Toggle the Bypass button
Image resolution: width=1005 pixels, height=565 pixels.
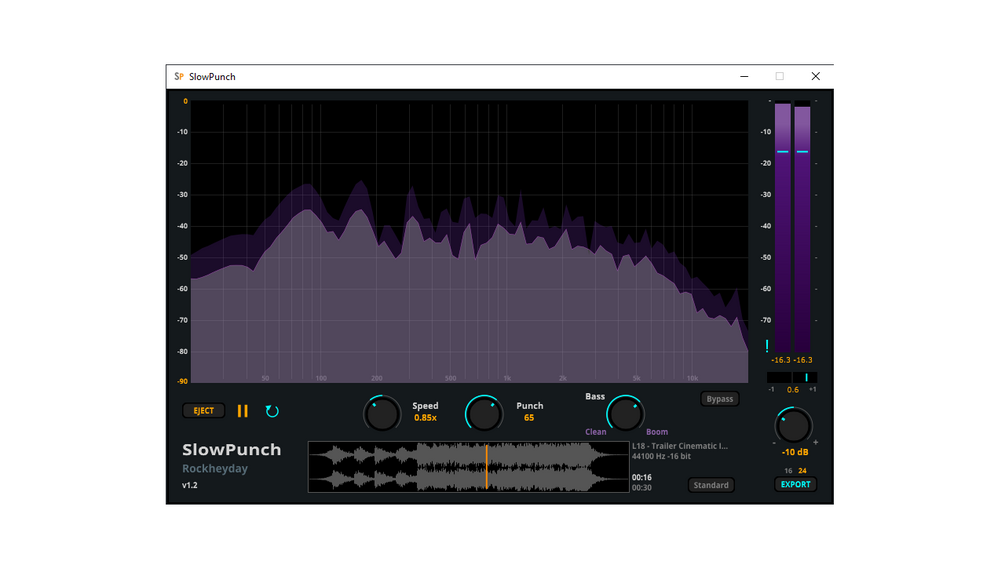(x=719, y=399)
